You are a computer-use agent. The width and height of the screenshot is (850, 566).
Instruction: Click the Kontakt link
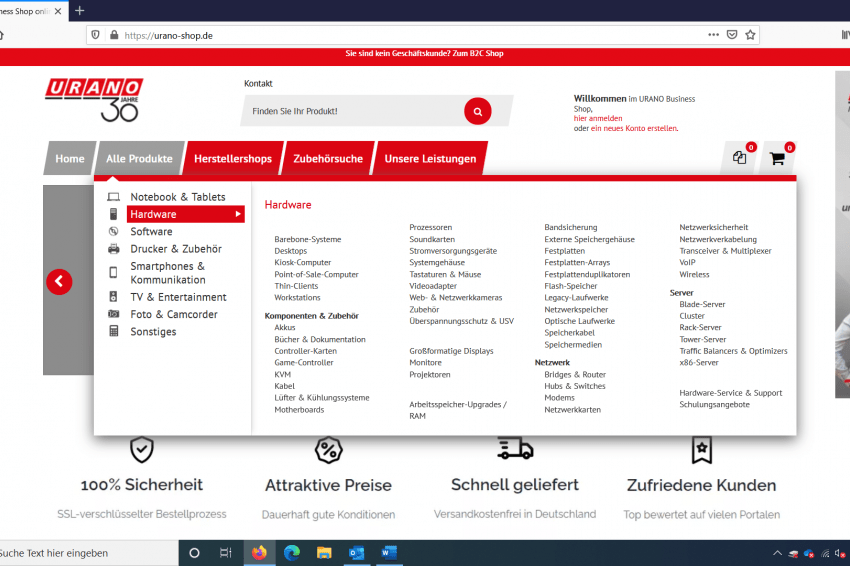pos(258,83)
